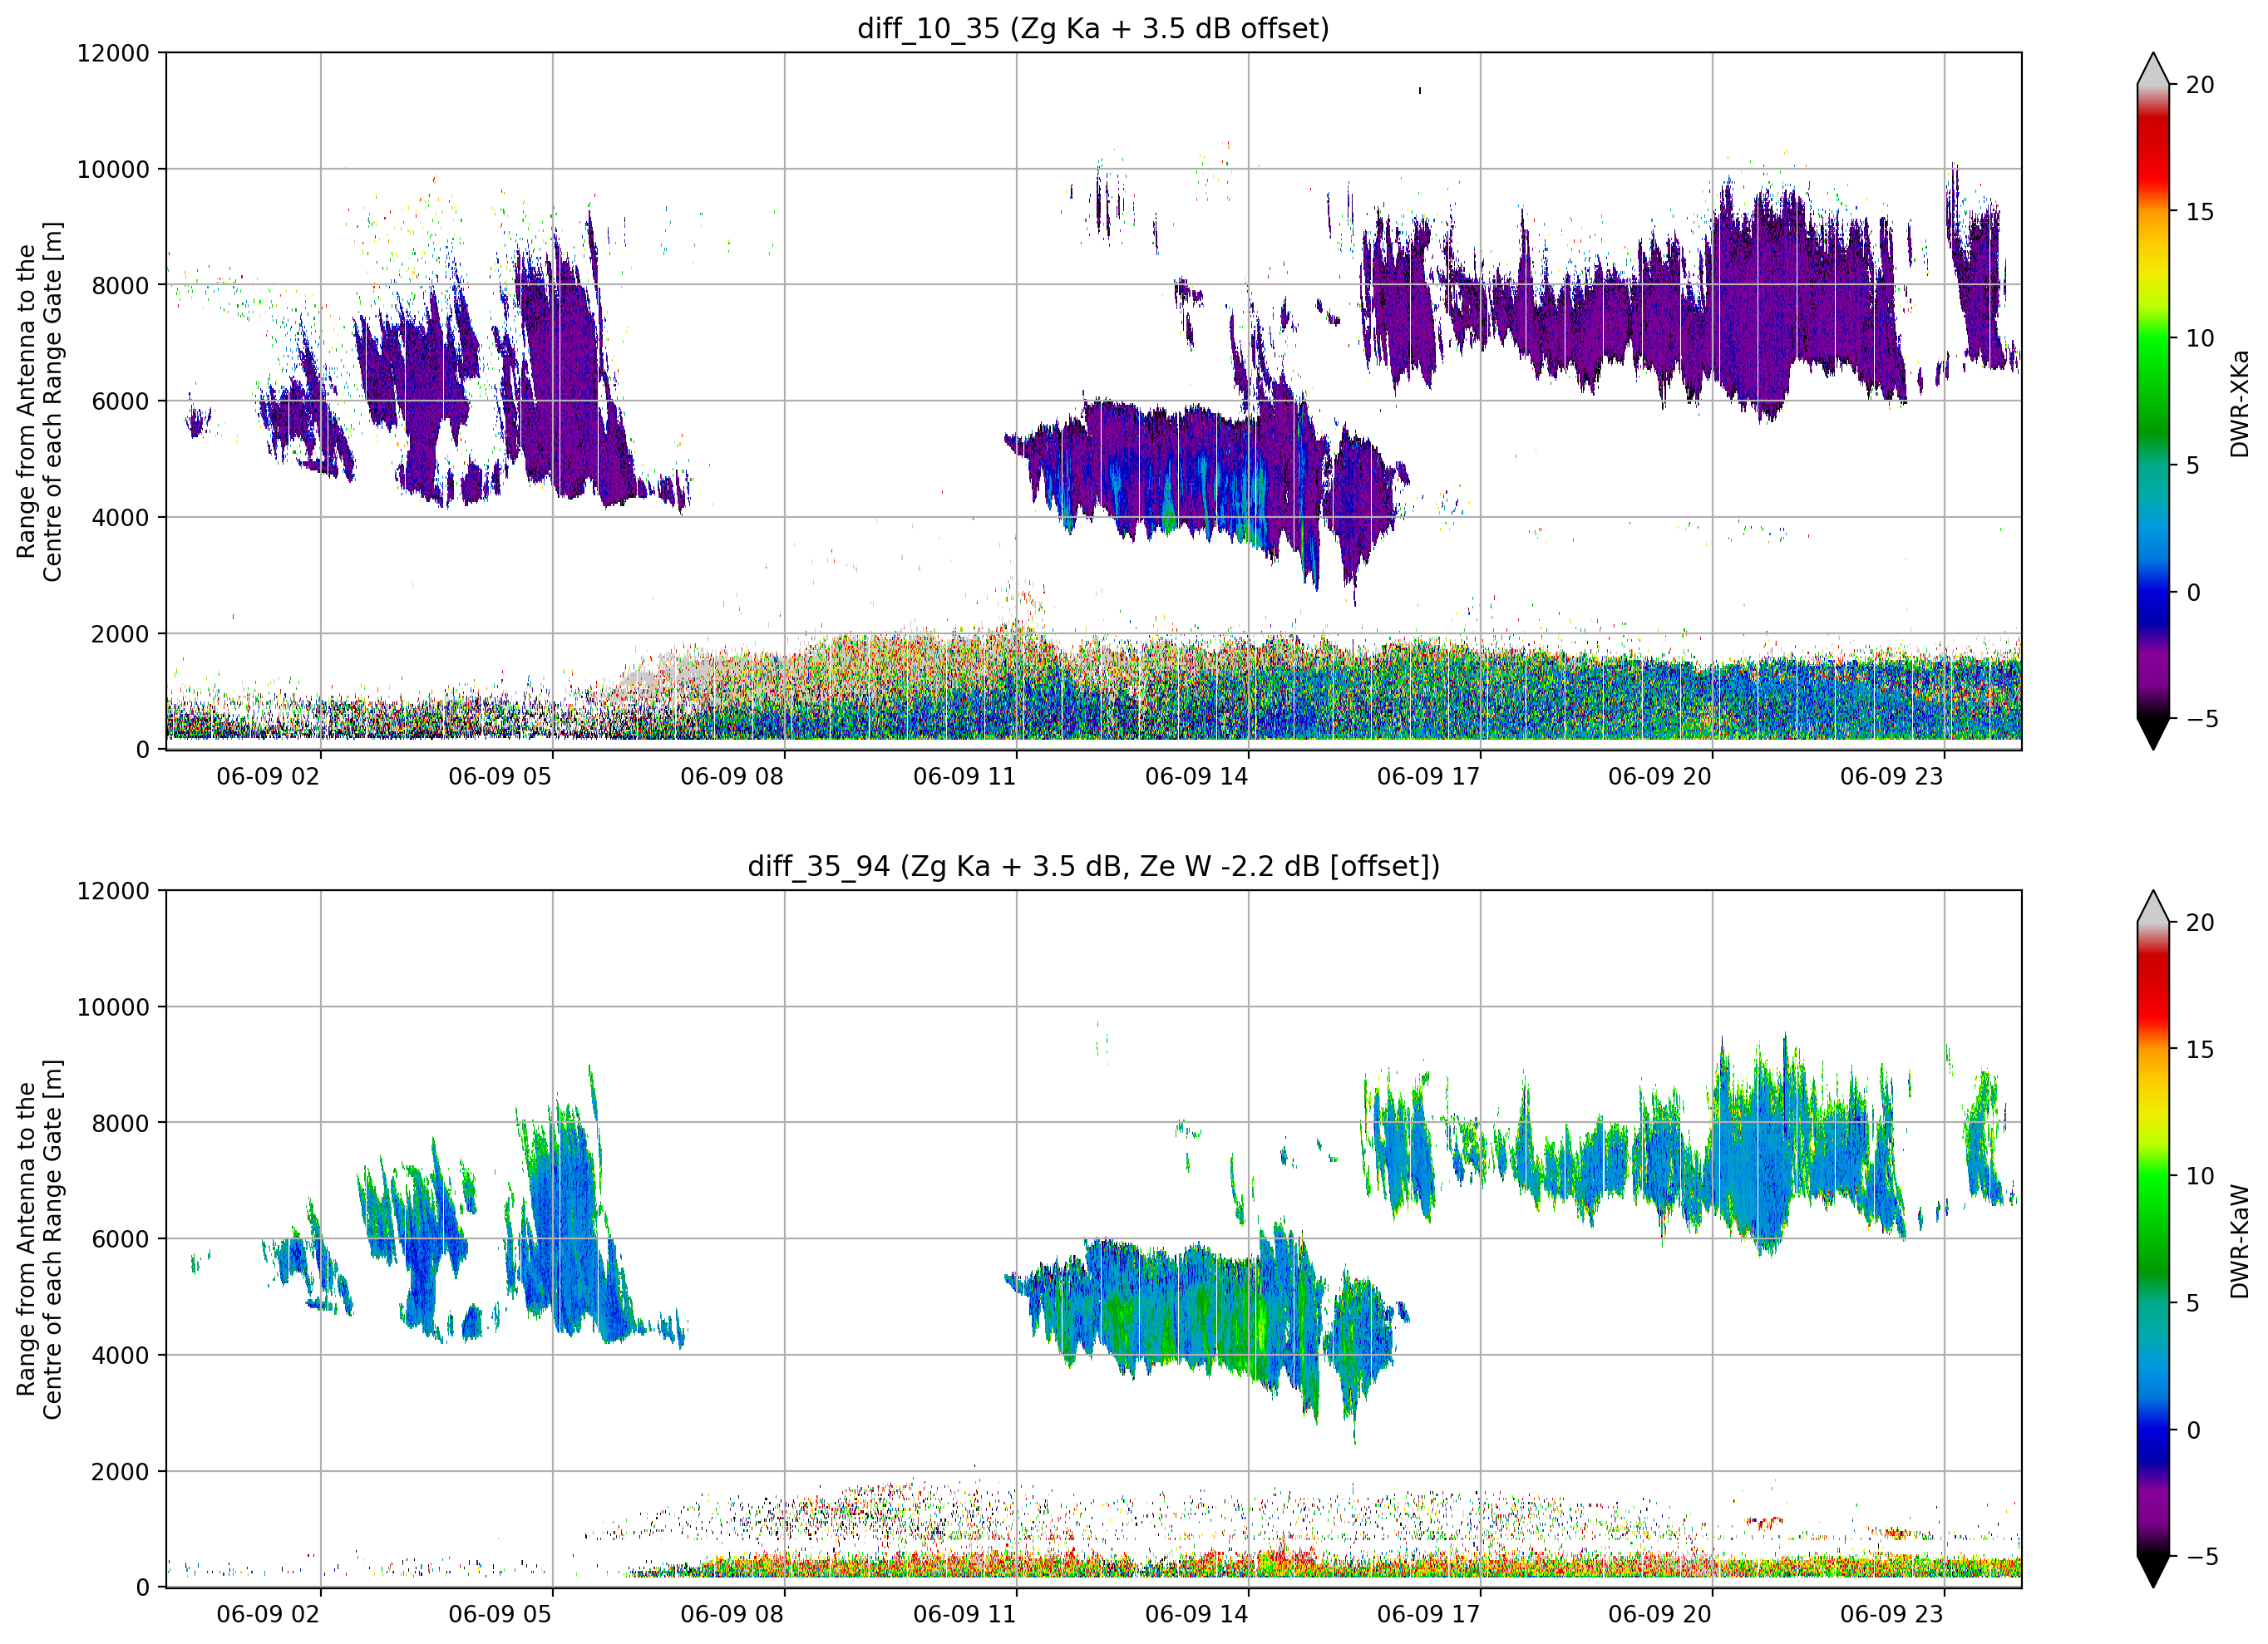Click the '06-09 20' tick in the diff_10_35 plot
The image size is (2268, 1644).
[1660, 777]
